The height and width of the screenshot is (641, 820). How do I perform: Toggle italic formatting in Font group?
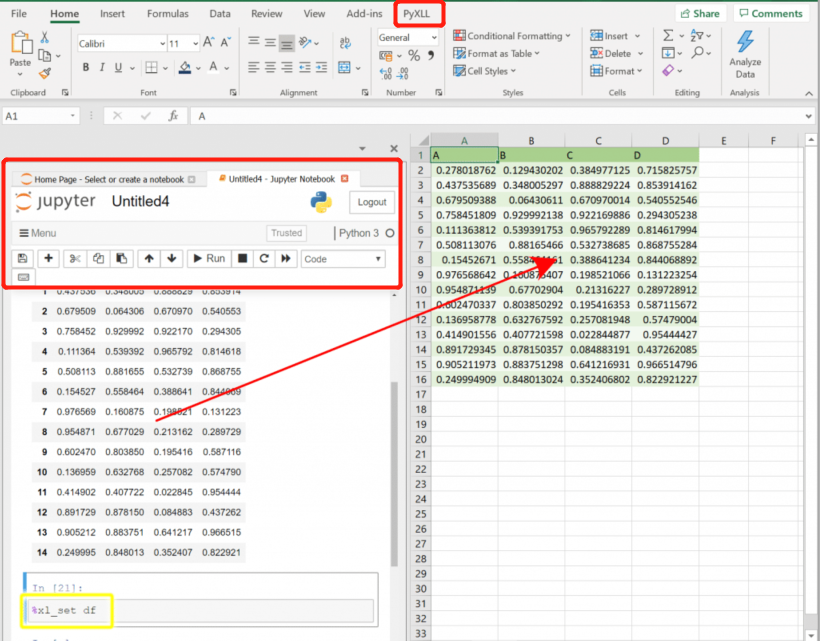[x=103, y=68]
